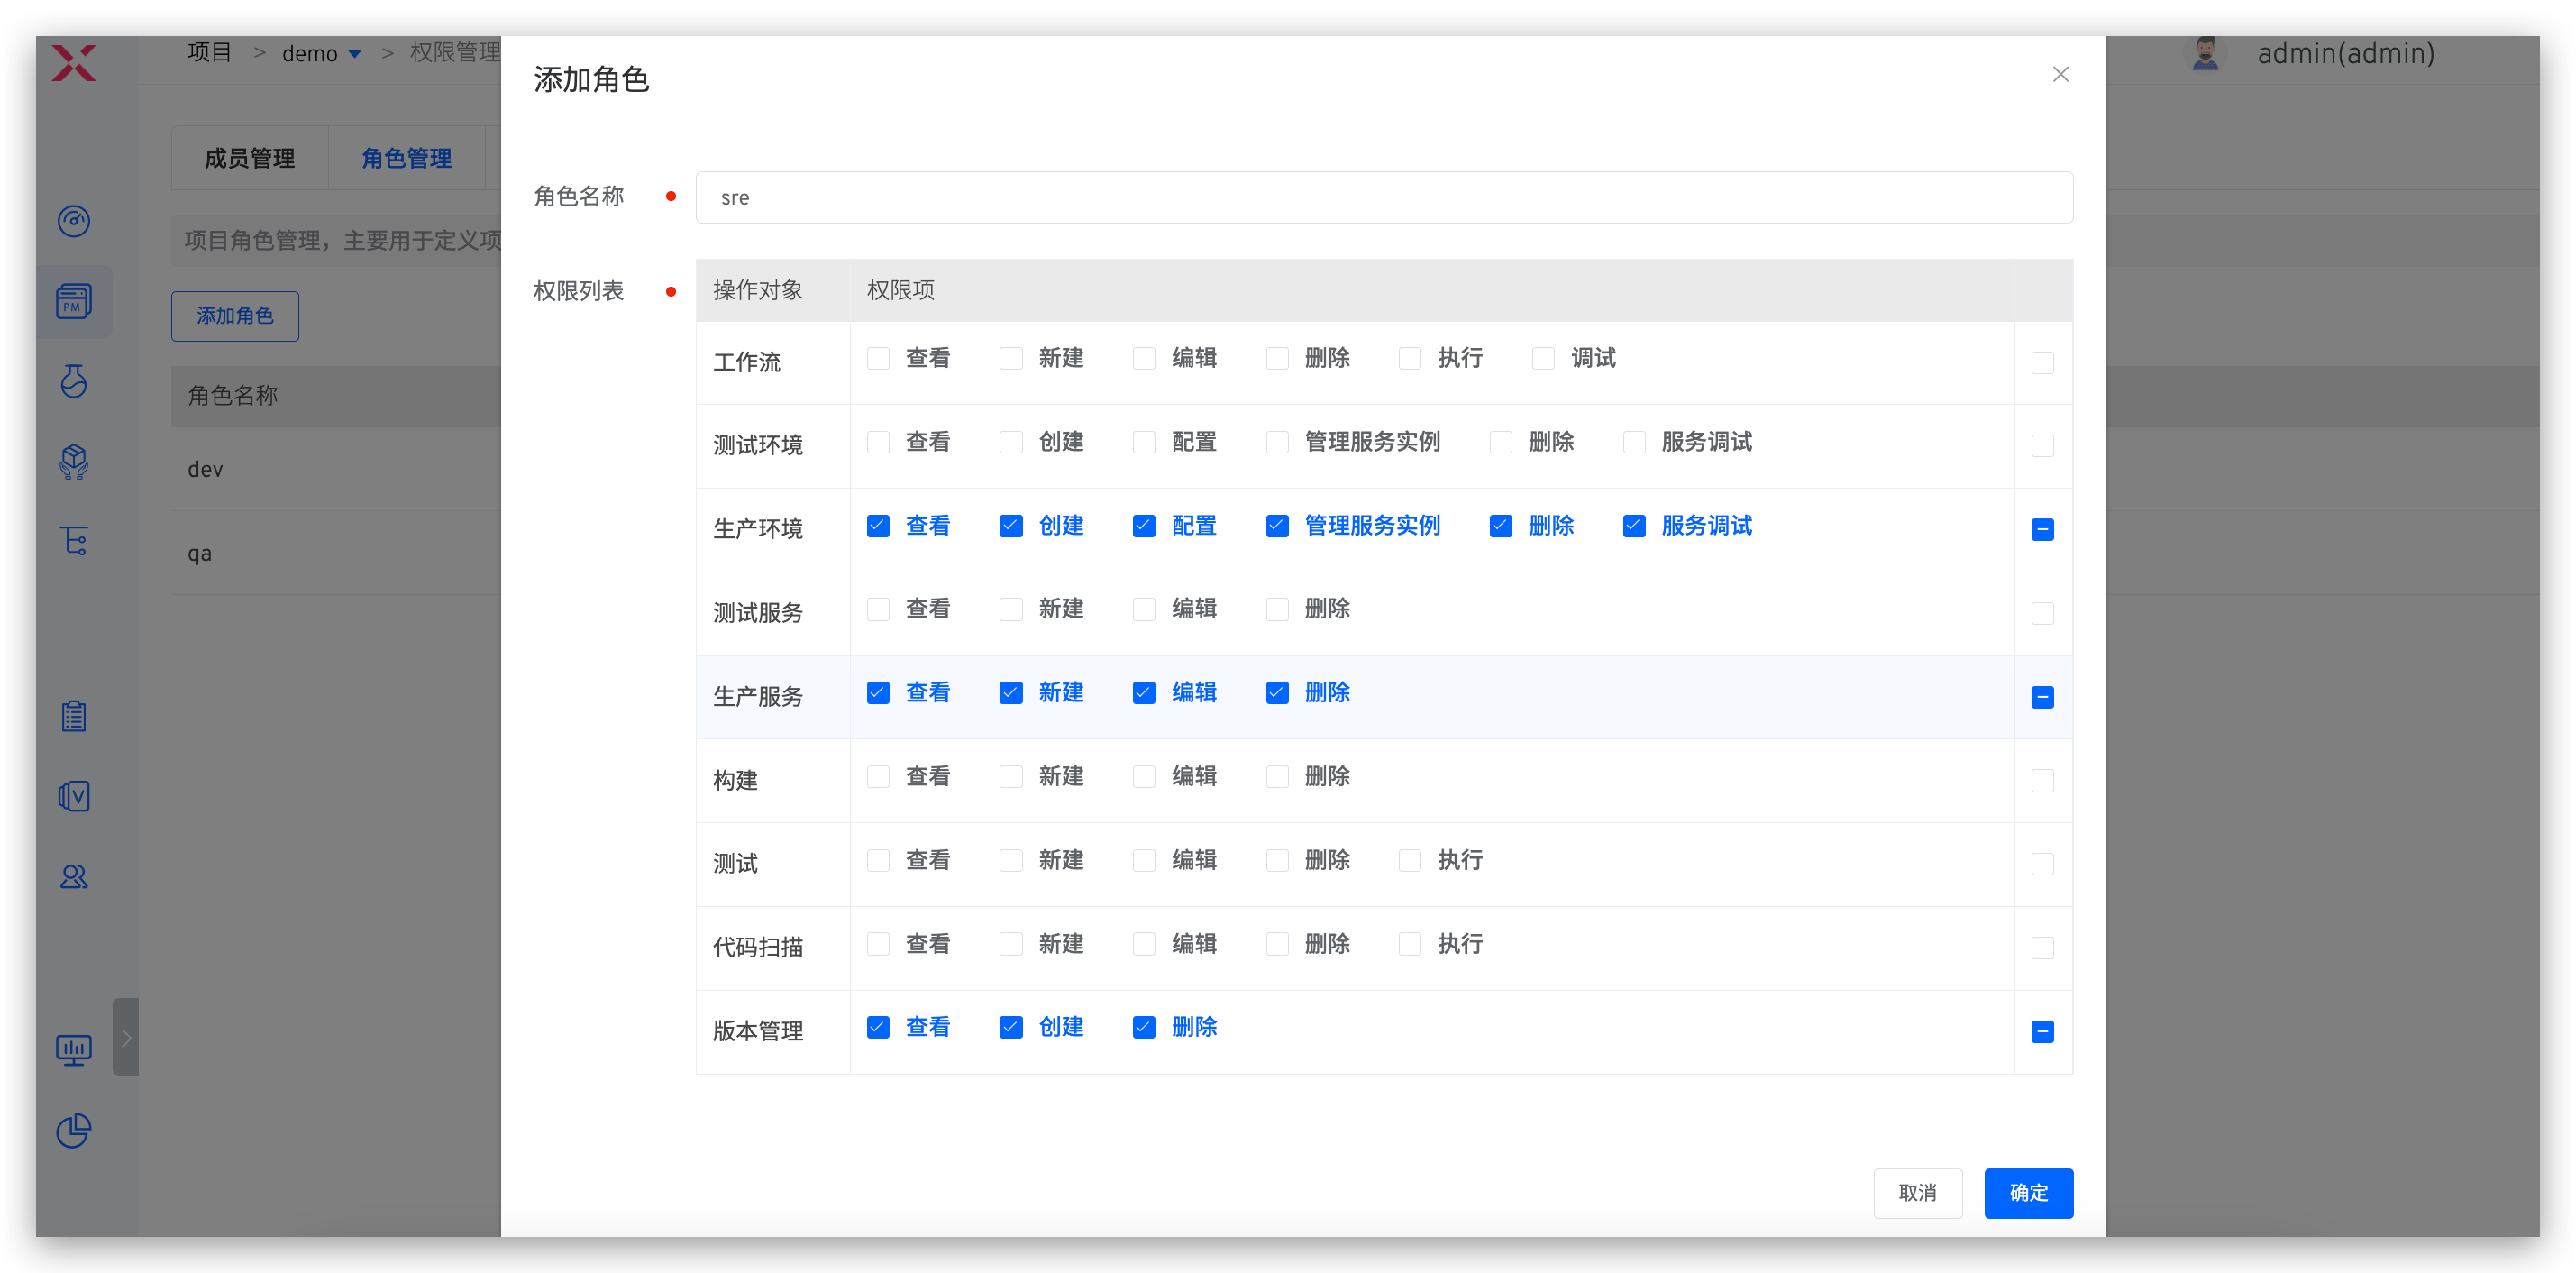Open the monitor chart icon in sidebar
The width and height of the screenshot is (2576, 1273).
pyautogui.click(x=74, y=1050)
